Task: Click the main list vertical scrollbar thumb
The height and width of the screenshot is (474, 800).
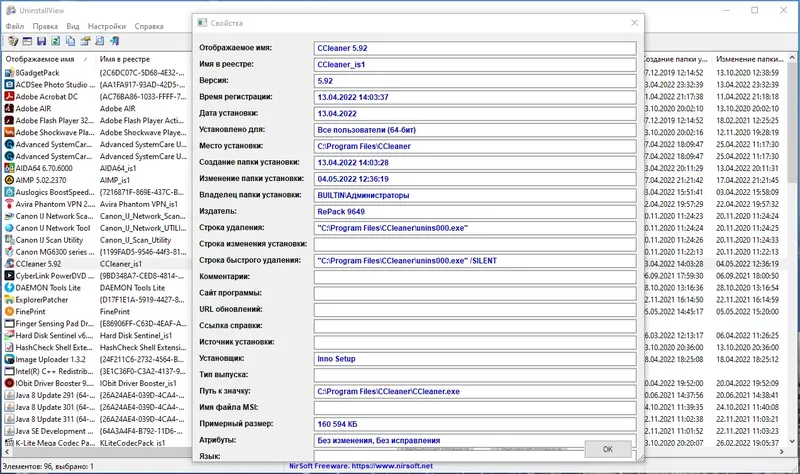Action: click(792, 122)
